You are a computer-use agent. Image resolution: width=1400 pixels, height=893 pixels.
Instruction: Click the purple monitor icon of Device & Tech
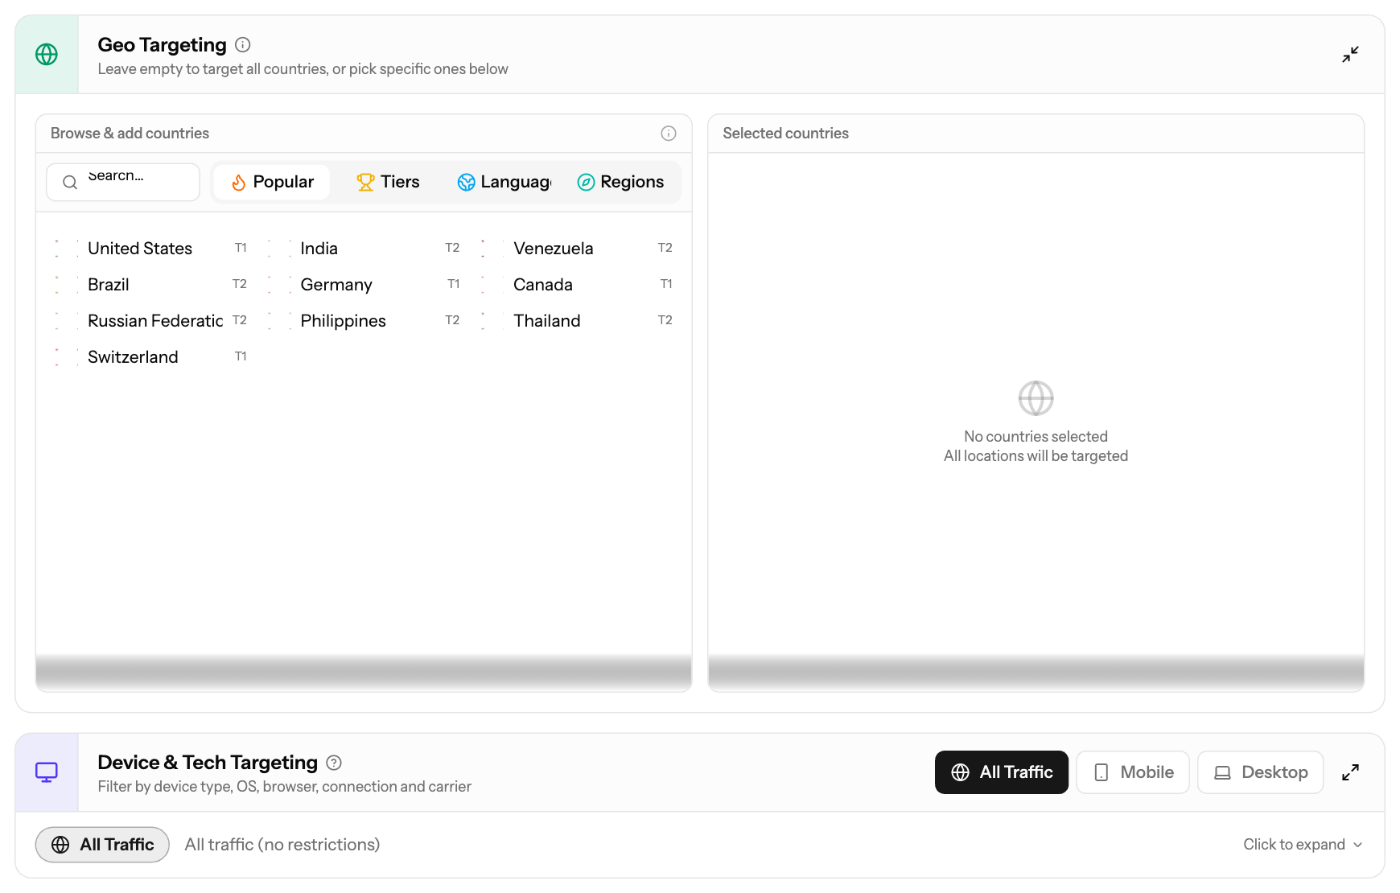(47, 772)
